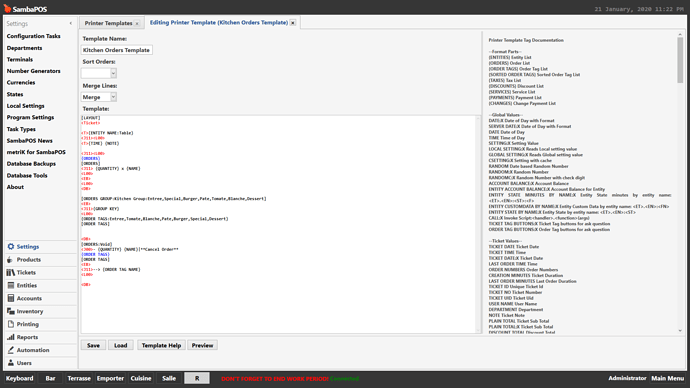Switch to the Terrasse department
This screenshot has width=690, height=388.
point(79,378)
